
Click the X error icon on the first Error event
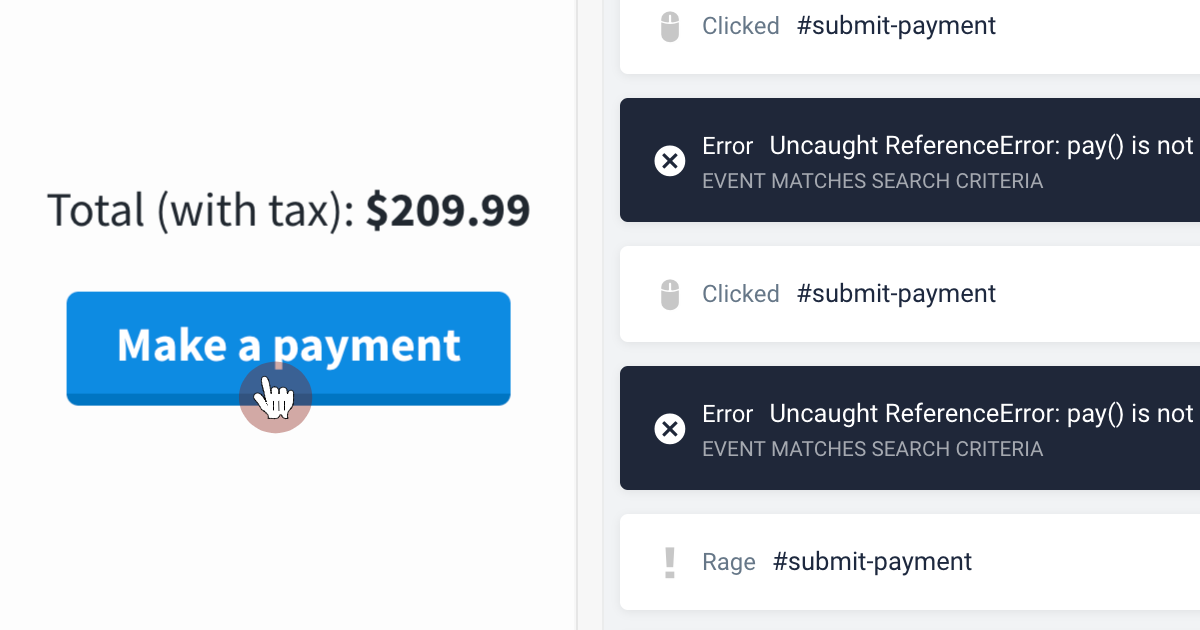[670, 160]
